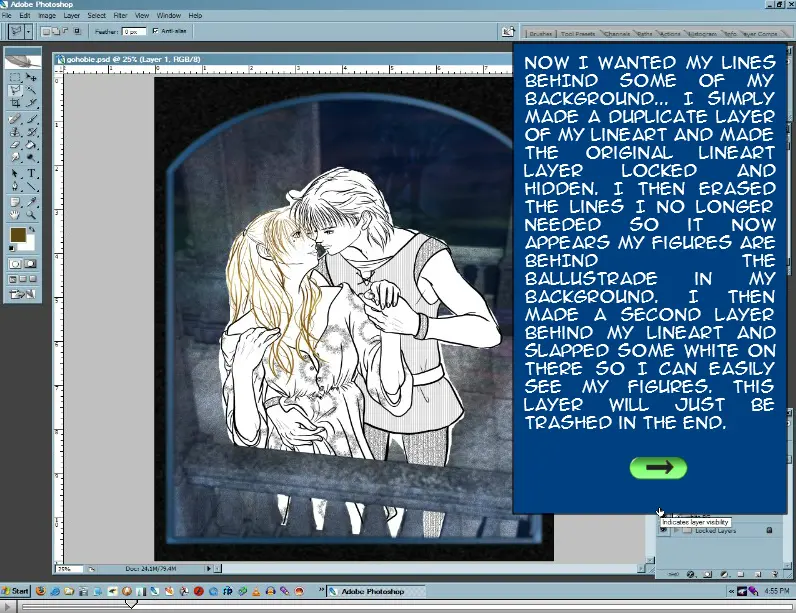Select the Eraser tool

[x=15, y=145]
